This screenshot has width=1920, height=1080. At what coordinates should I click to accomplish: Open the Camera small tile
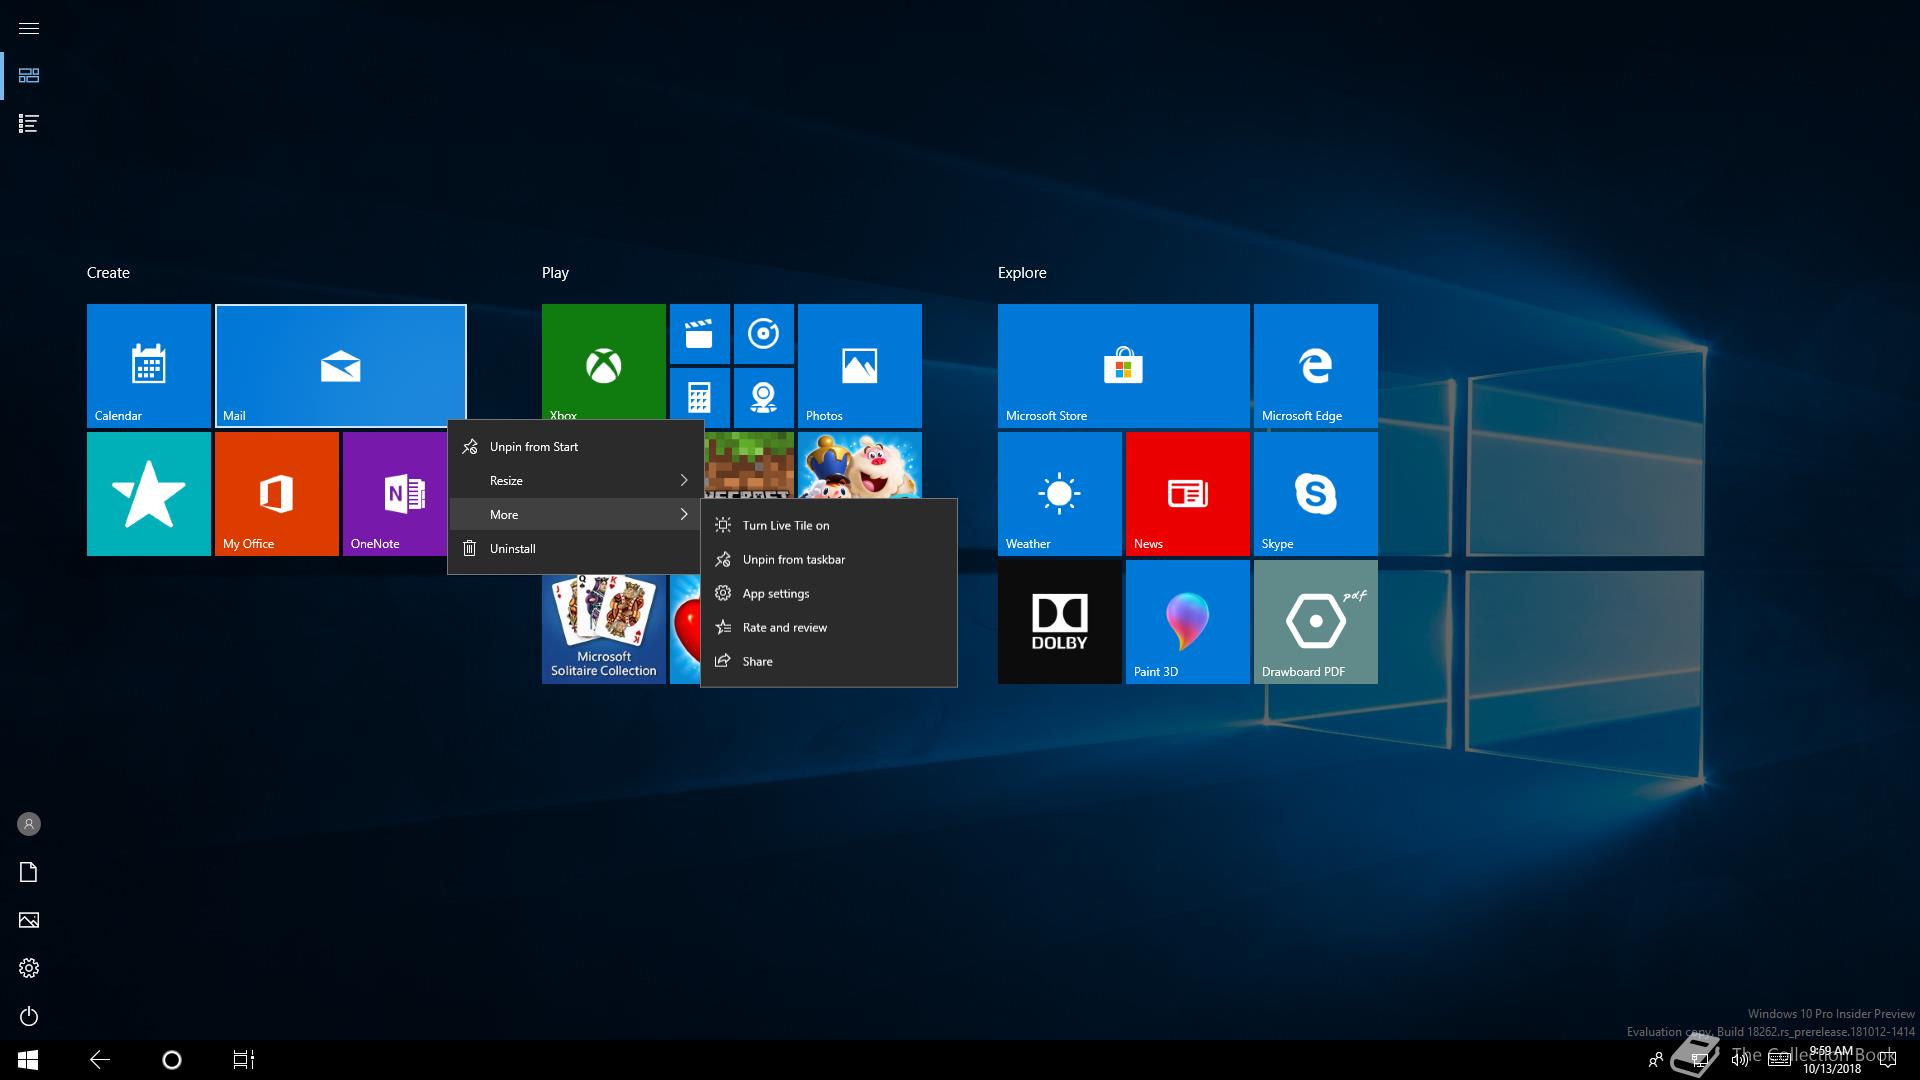(x=763, y=398)
